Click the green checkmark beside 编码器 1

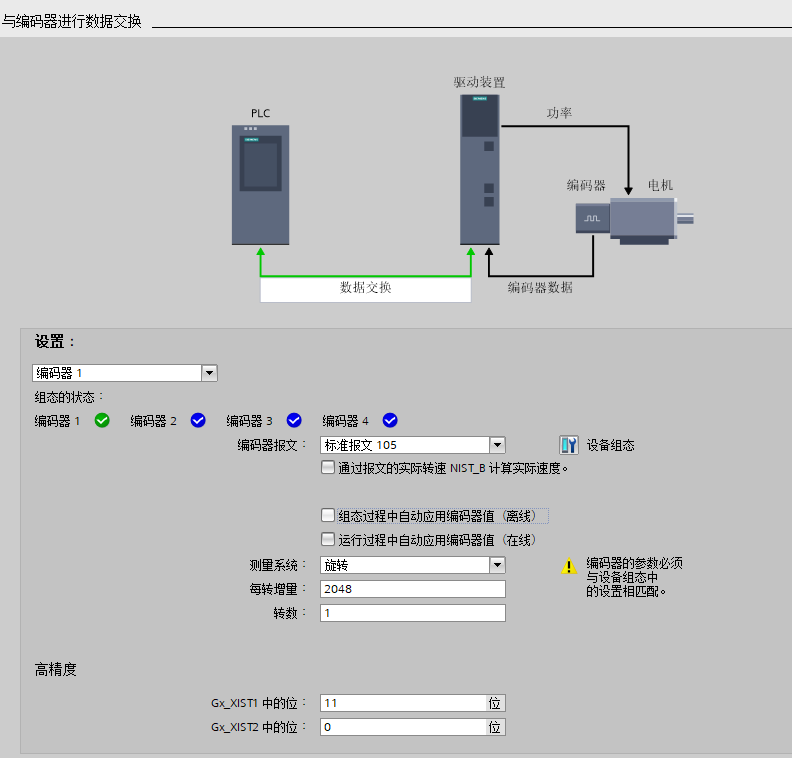(102, 421)
